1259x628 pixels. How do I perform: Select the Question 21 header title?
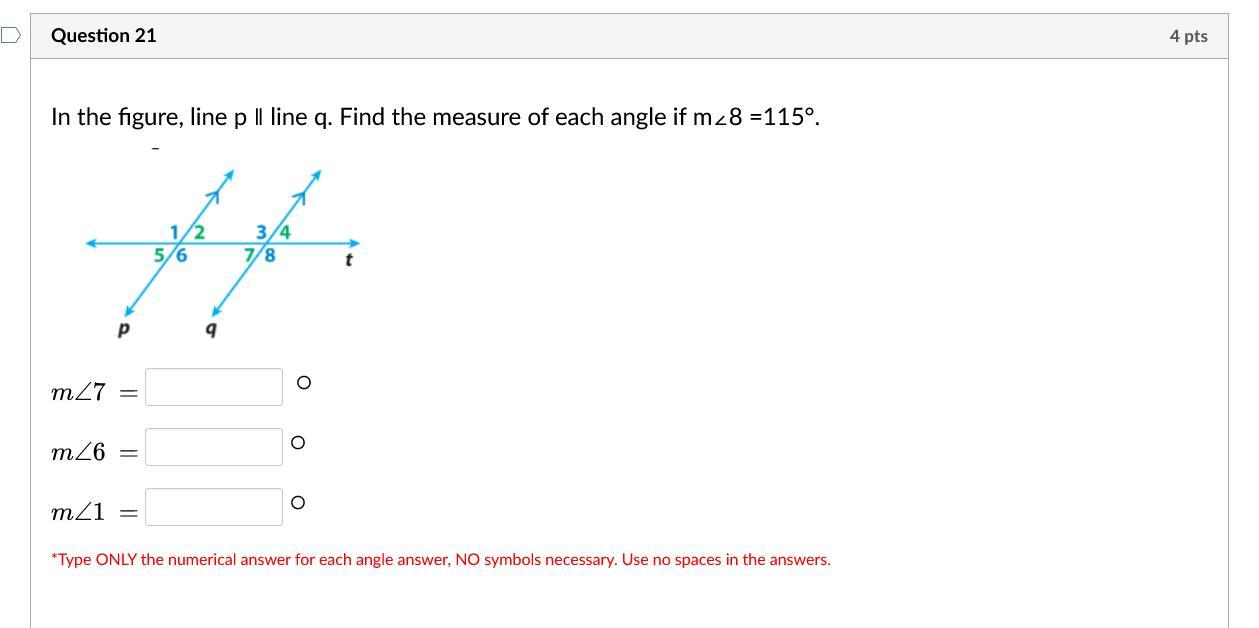(x=104, y=36)
